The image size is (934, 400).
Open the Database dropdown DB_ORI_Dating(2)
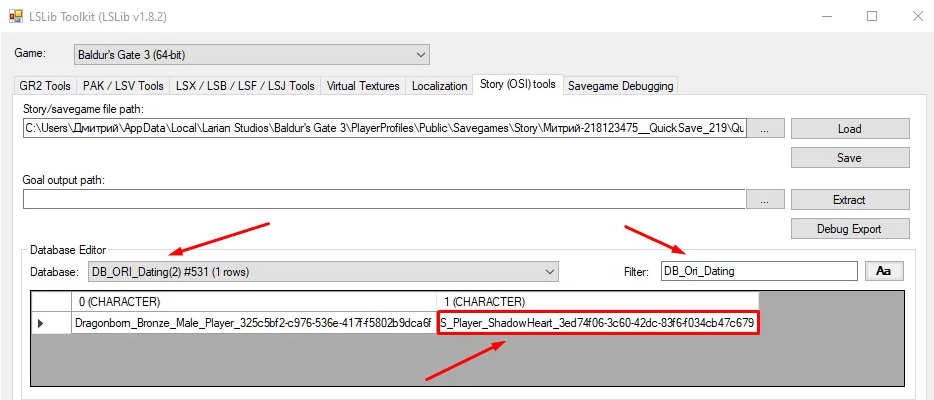click(323, 271)
